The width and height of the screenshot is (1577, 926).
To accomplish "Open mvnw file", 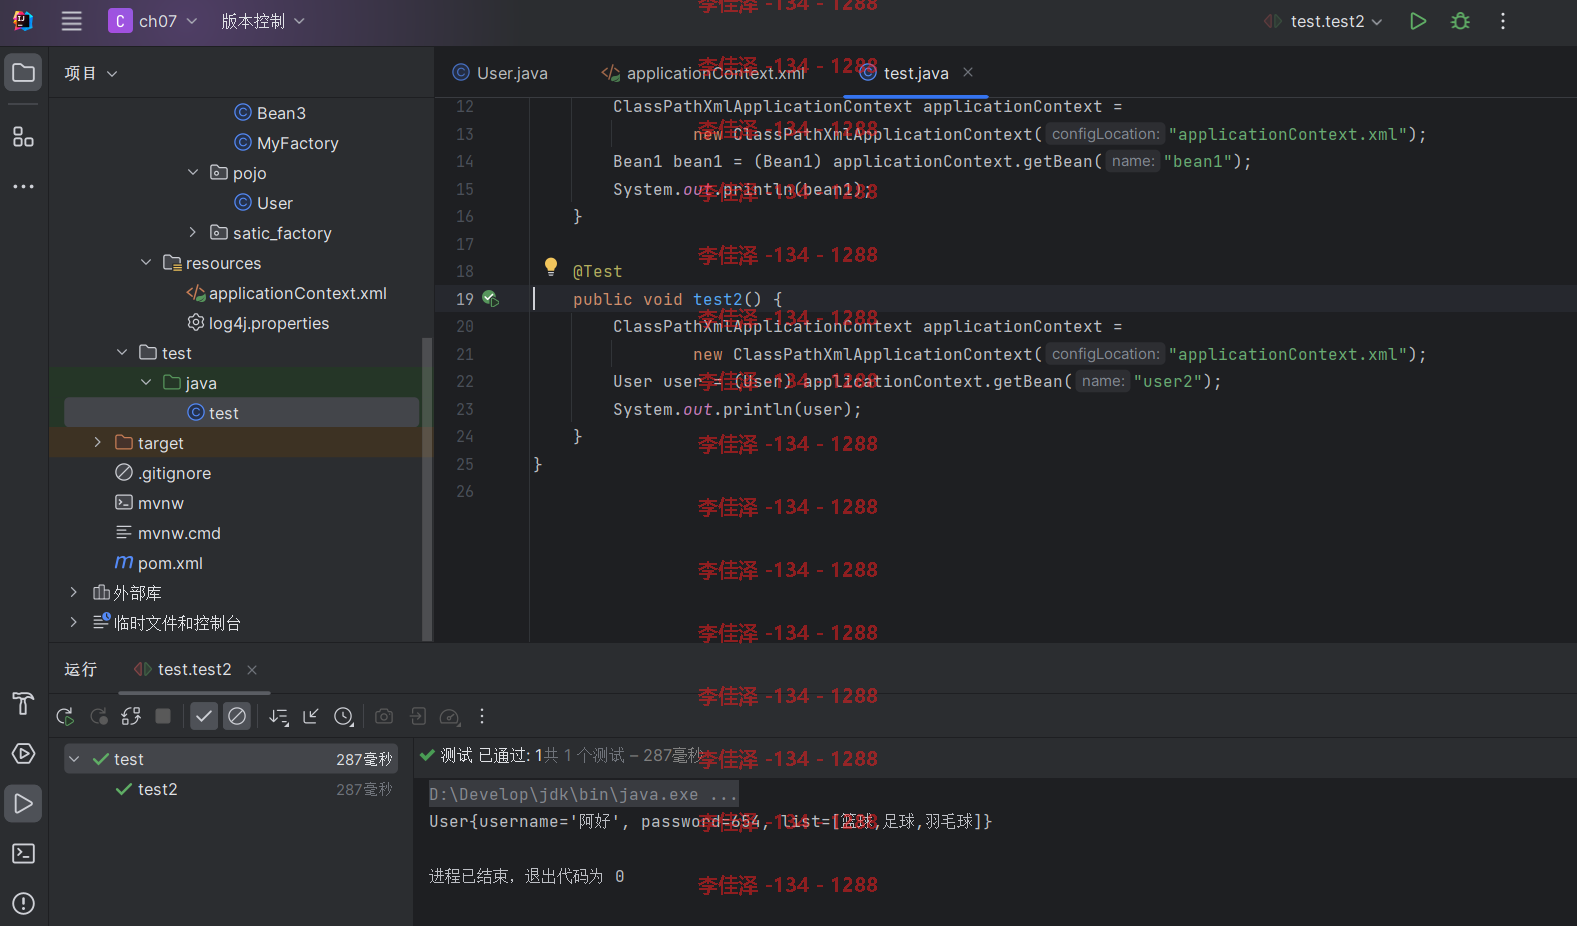I will coord(149,503).
